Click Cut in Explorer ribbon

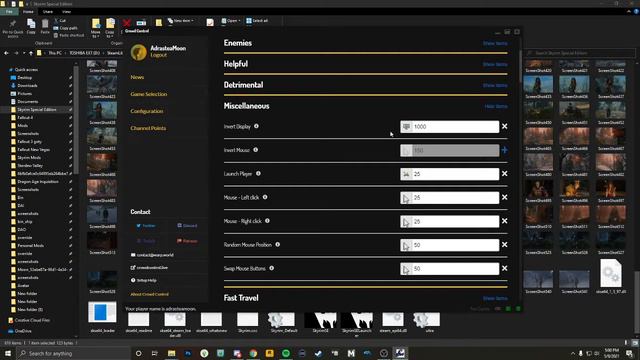click(60, 21)
